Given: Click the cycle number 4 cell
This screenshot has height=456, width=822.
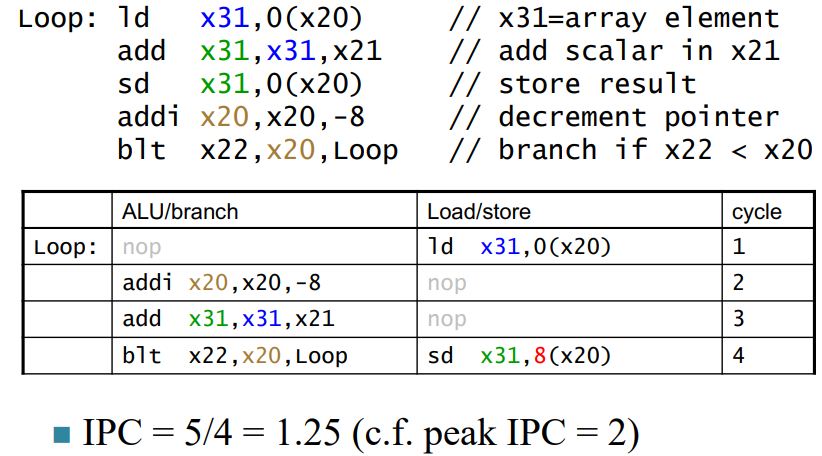Looking at the screenshot, I should coord(738,355).
